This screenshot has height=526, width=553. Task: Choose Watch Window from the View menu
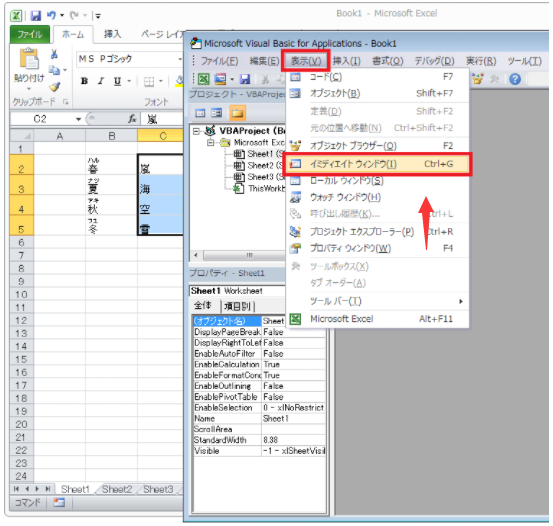click(x=377, y=197)
